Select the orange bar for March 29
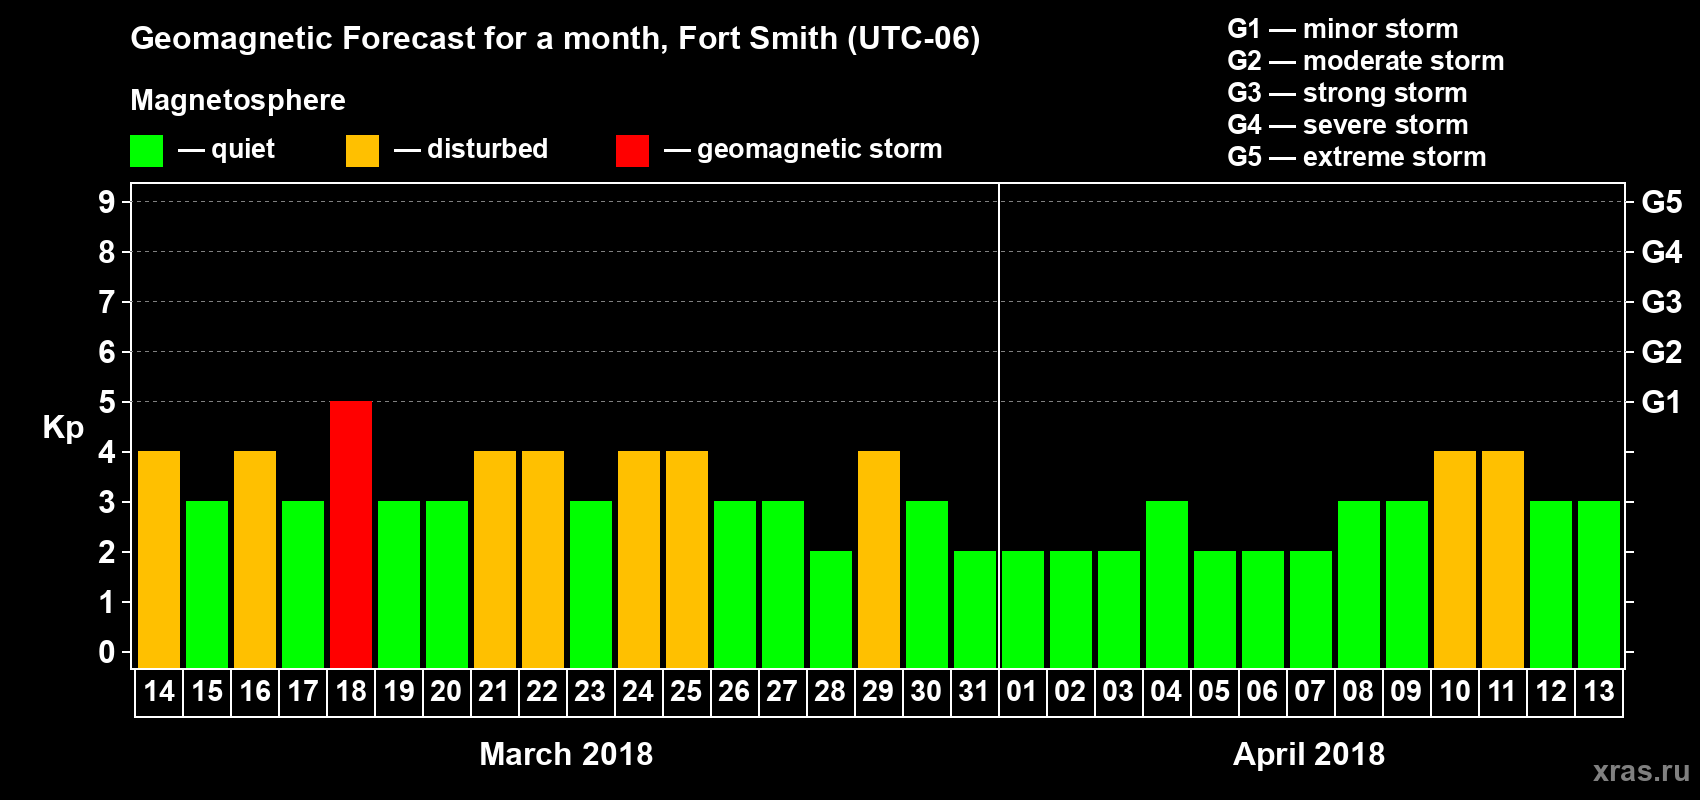 [x=879, y=559]
